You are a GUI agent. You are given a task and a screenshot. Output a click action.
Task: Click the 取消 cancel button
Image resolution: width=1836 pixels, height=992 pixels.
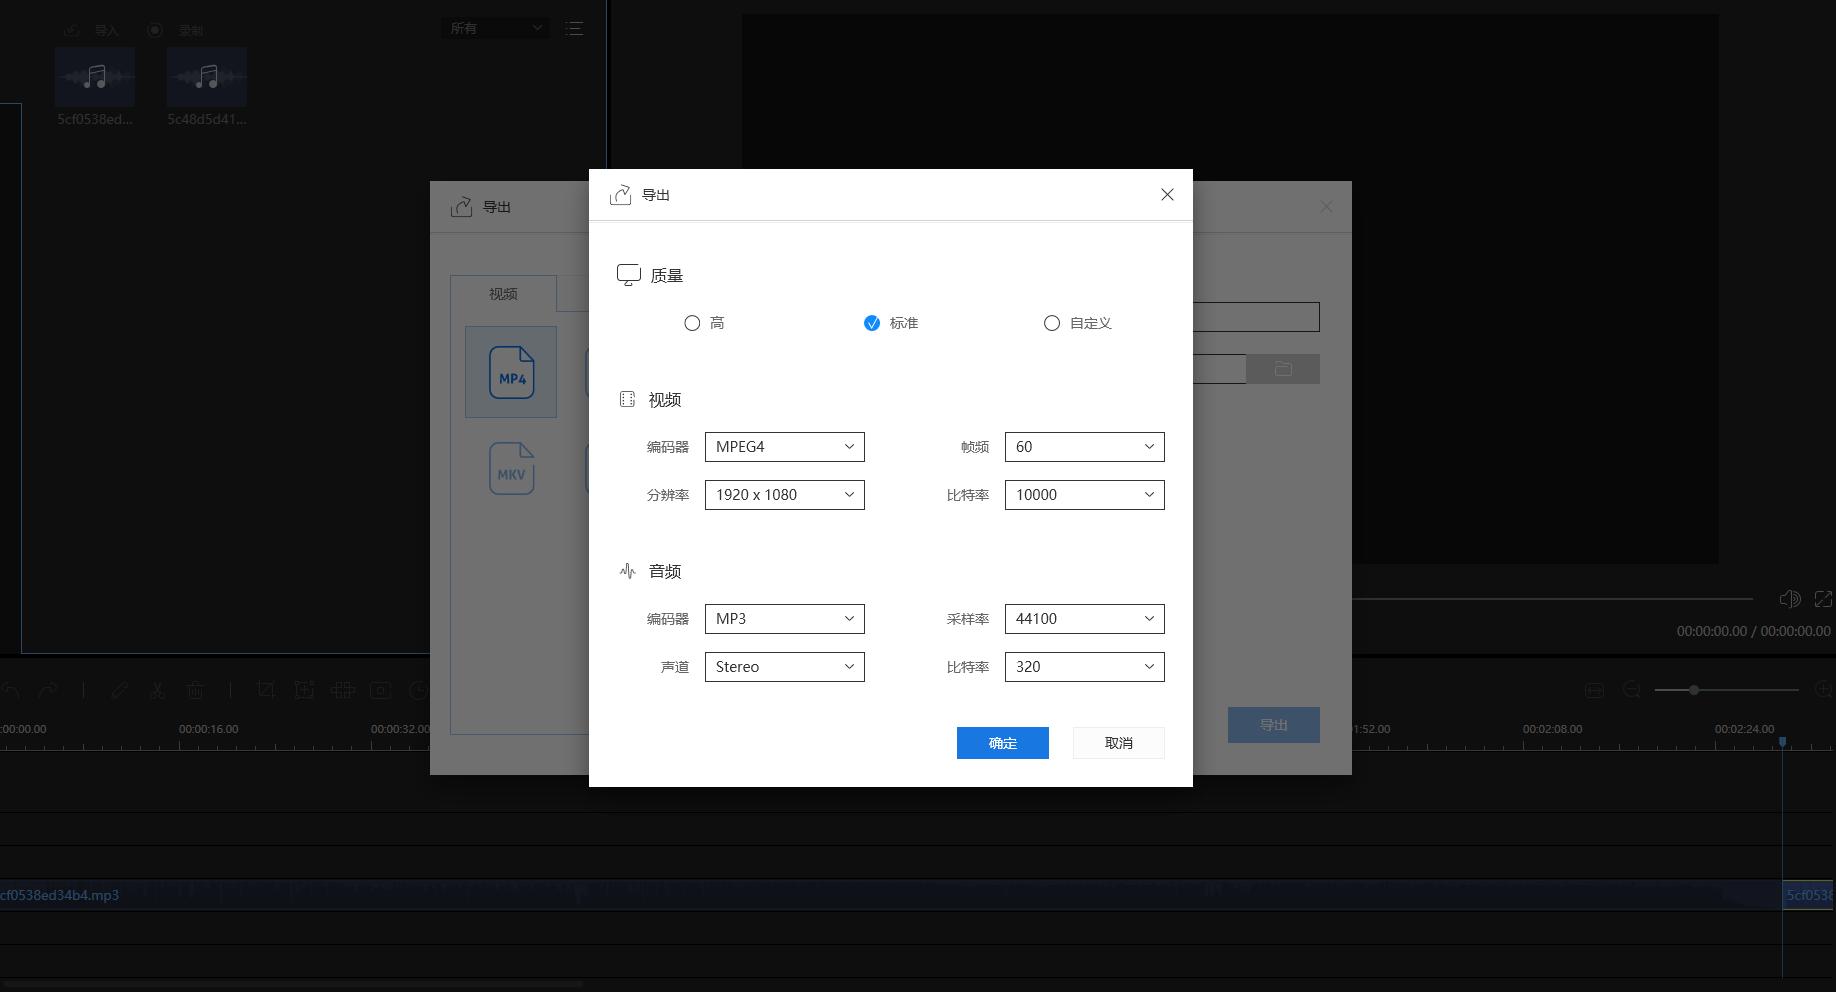pos(1118,742)
